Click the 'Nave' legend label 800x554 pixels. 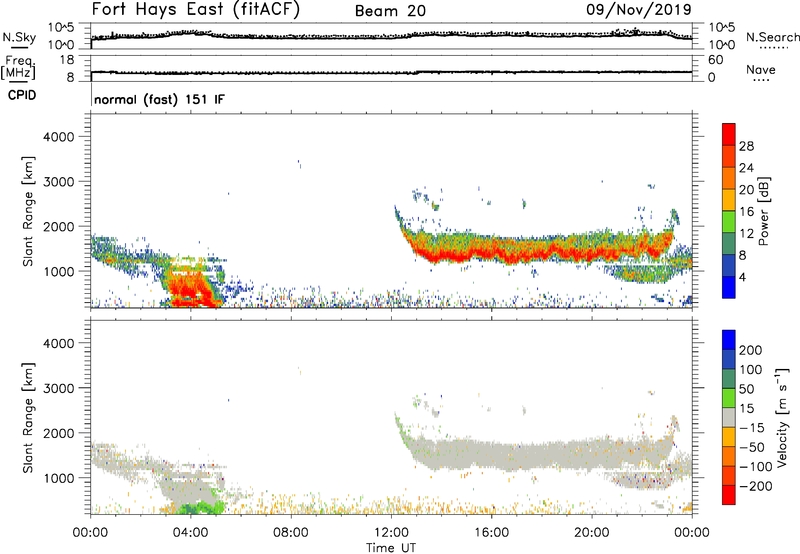pos(761,69)
